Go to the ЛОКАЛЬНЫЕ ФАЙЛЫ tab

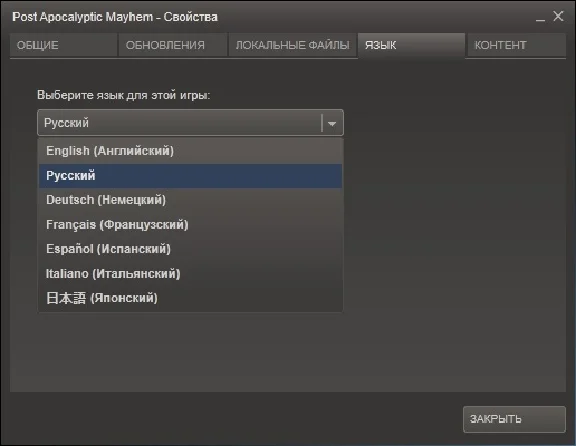tap(292, 45)
